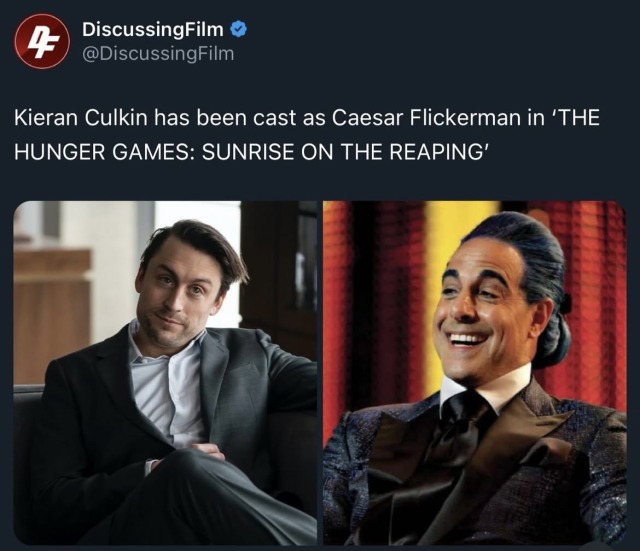Viewport: 640px width, 551px height.
Task: Click the 'Kieran Culkin' name in the tweet
Action: 80,118
